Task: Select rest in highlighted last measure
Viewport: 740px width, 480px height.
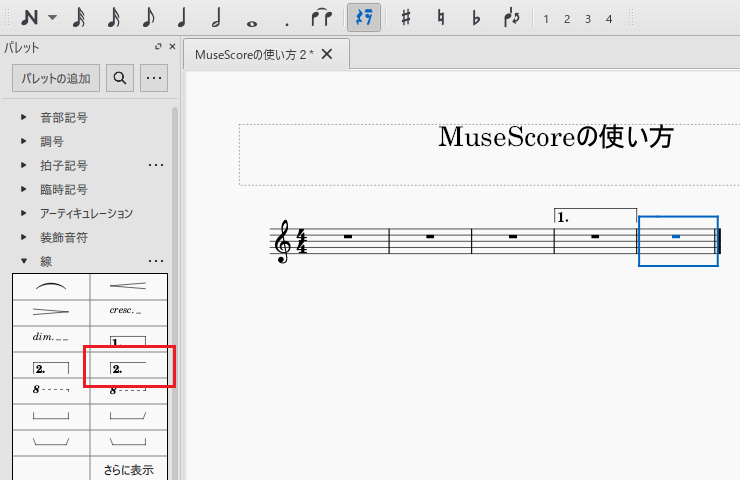Action: 676,236
